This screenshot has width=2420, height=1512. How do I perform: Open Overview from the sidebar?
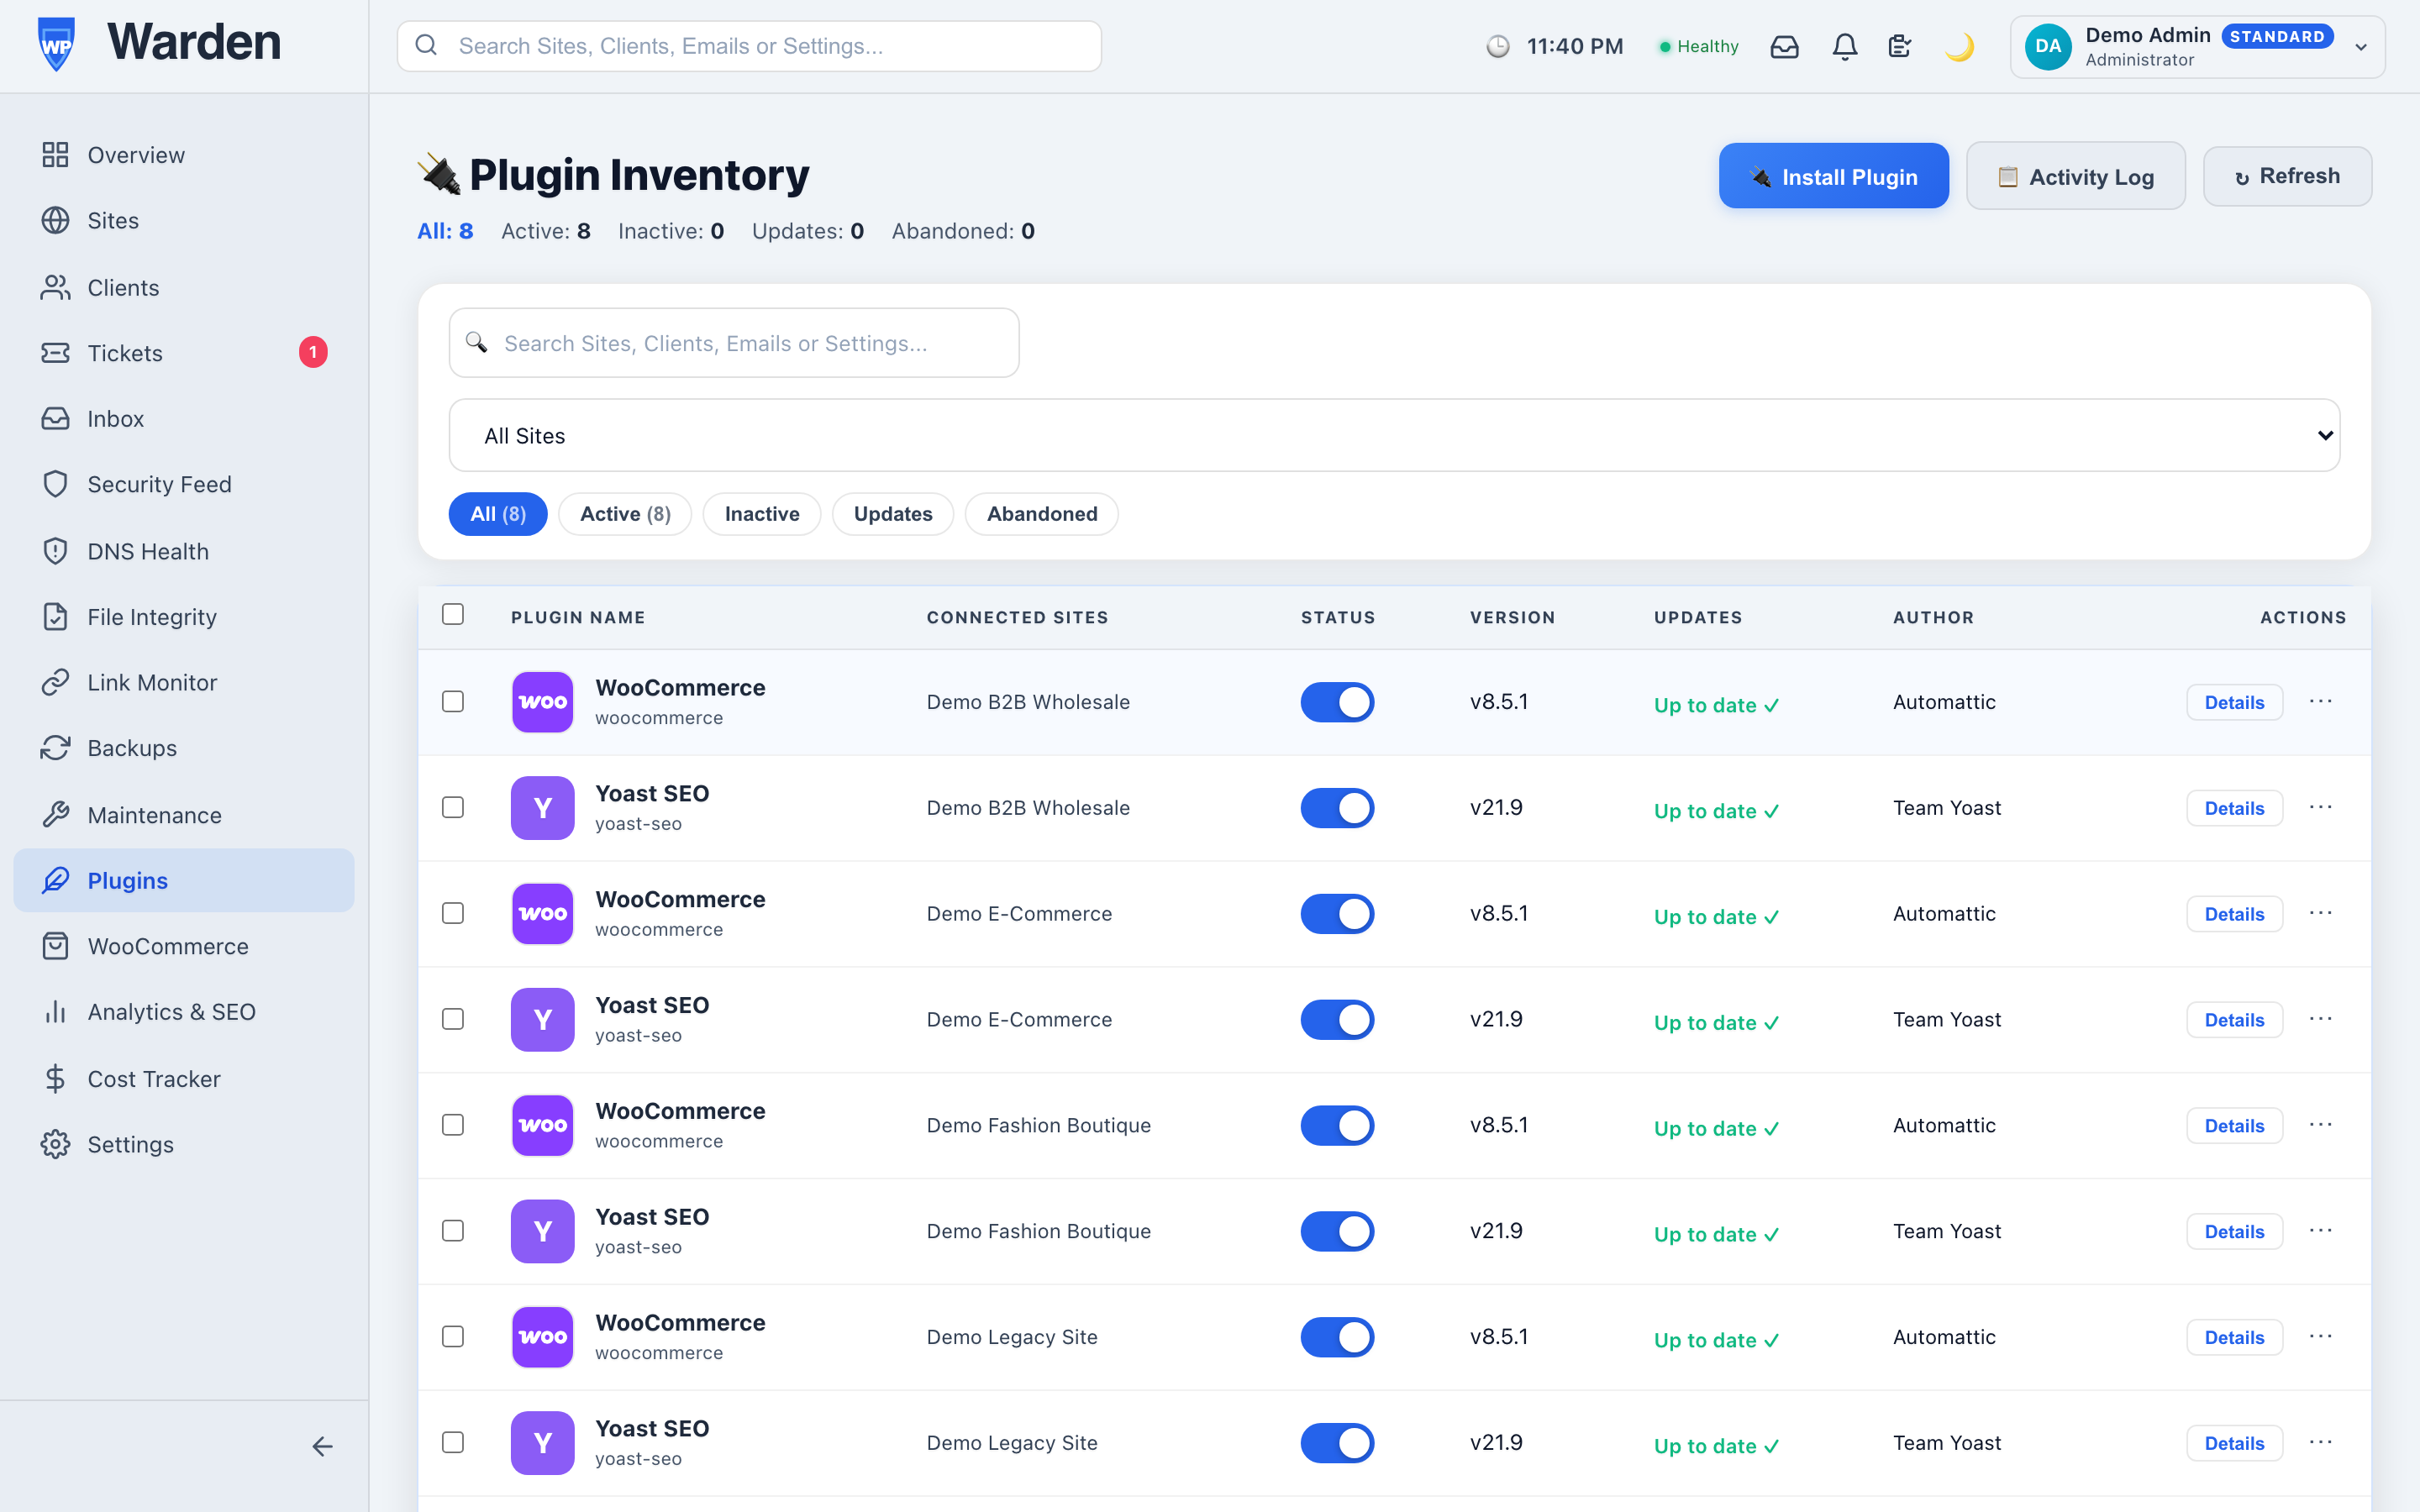(x=184, y=155)
